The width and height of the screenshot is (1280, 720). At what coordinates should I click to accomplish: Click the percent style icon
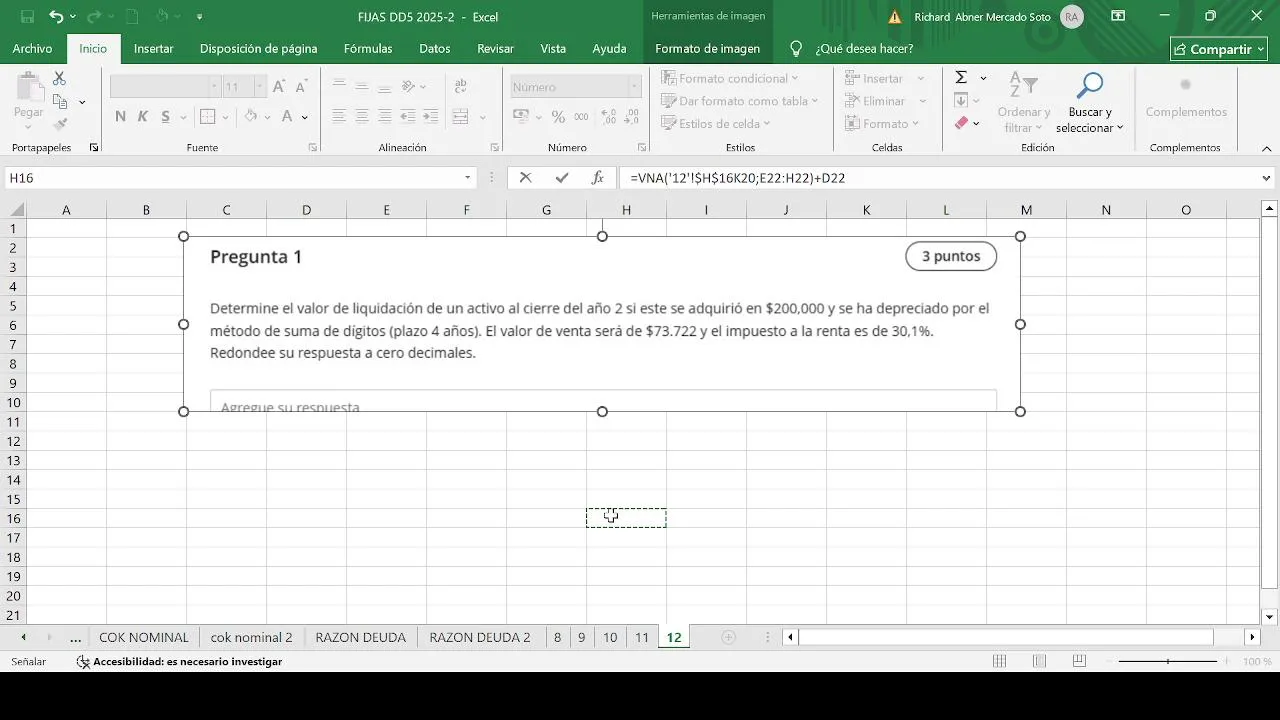click(x=558, y=116)
